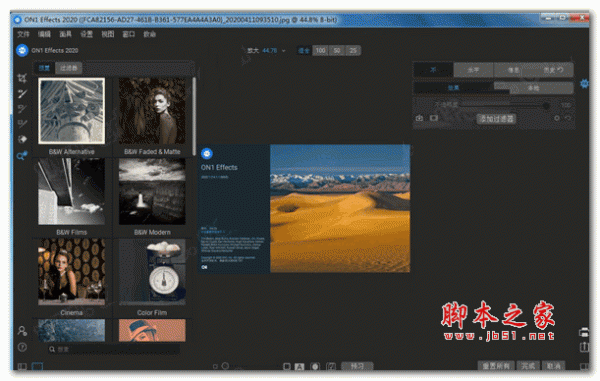Screen dimensions: 600x381
Task: Switch to the 历史 tab in right panel
Action: click(x=553, y=70)
